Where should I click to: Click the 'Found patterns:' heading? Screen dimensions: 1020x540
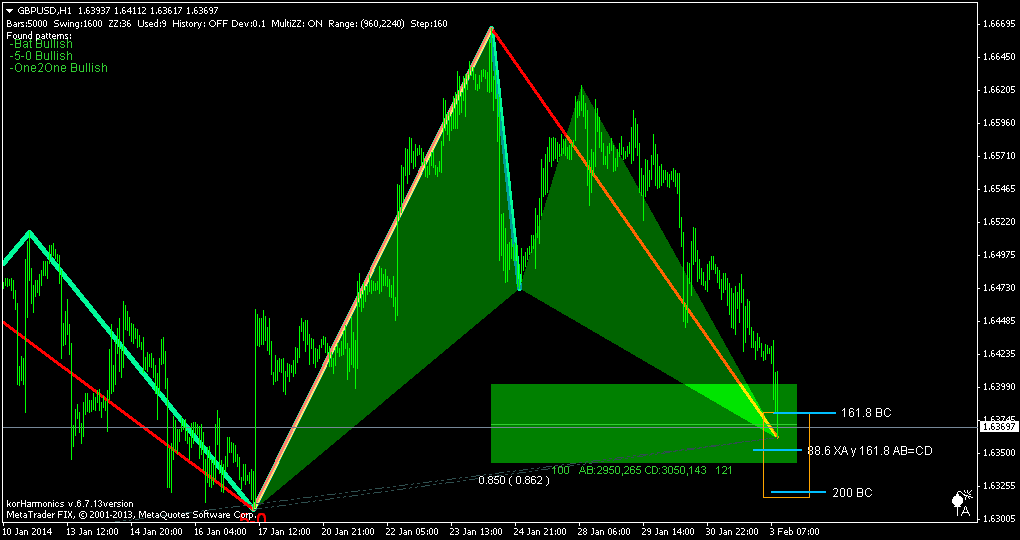point(39,34)
